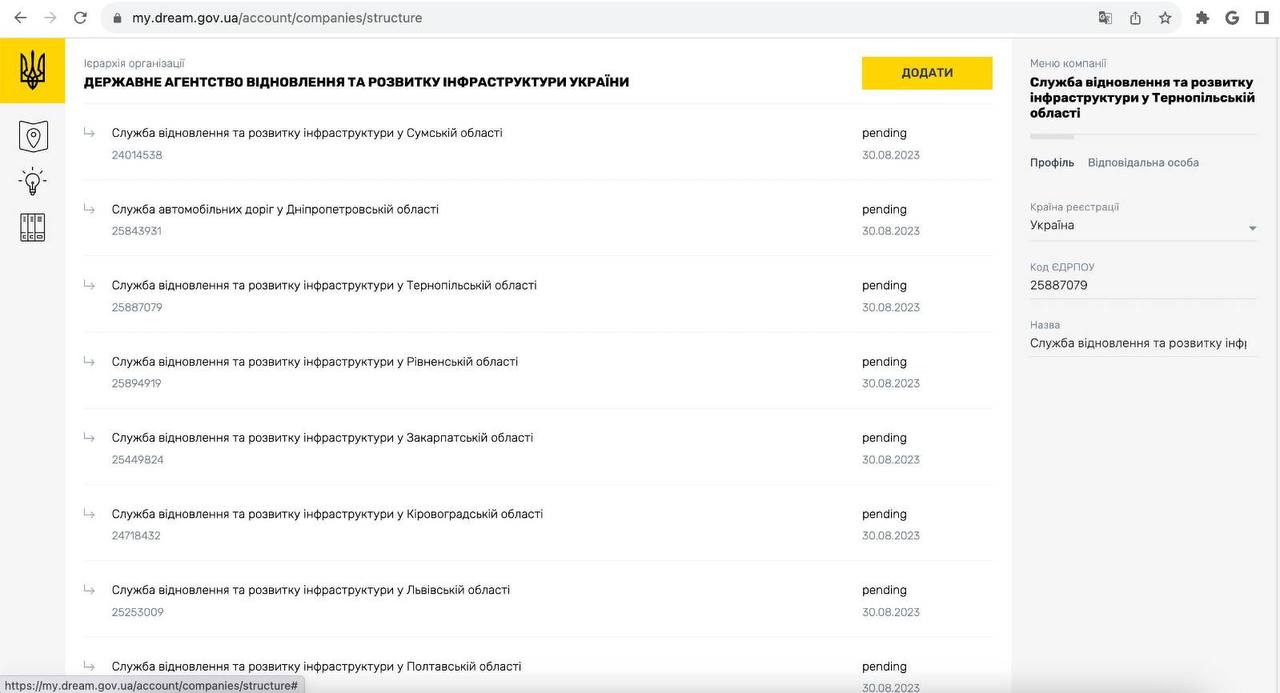
Task: Switch to the Профіль tab
Action: point(1051,163)
